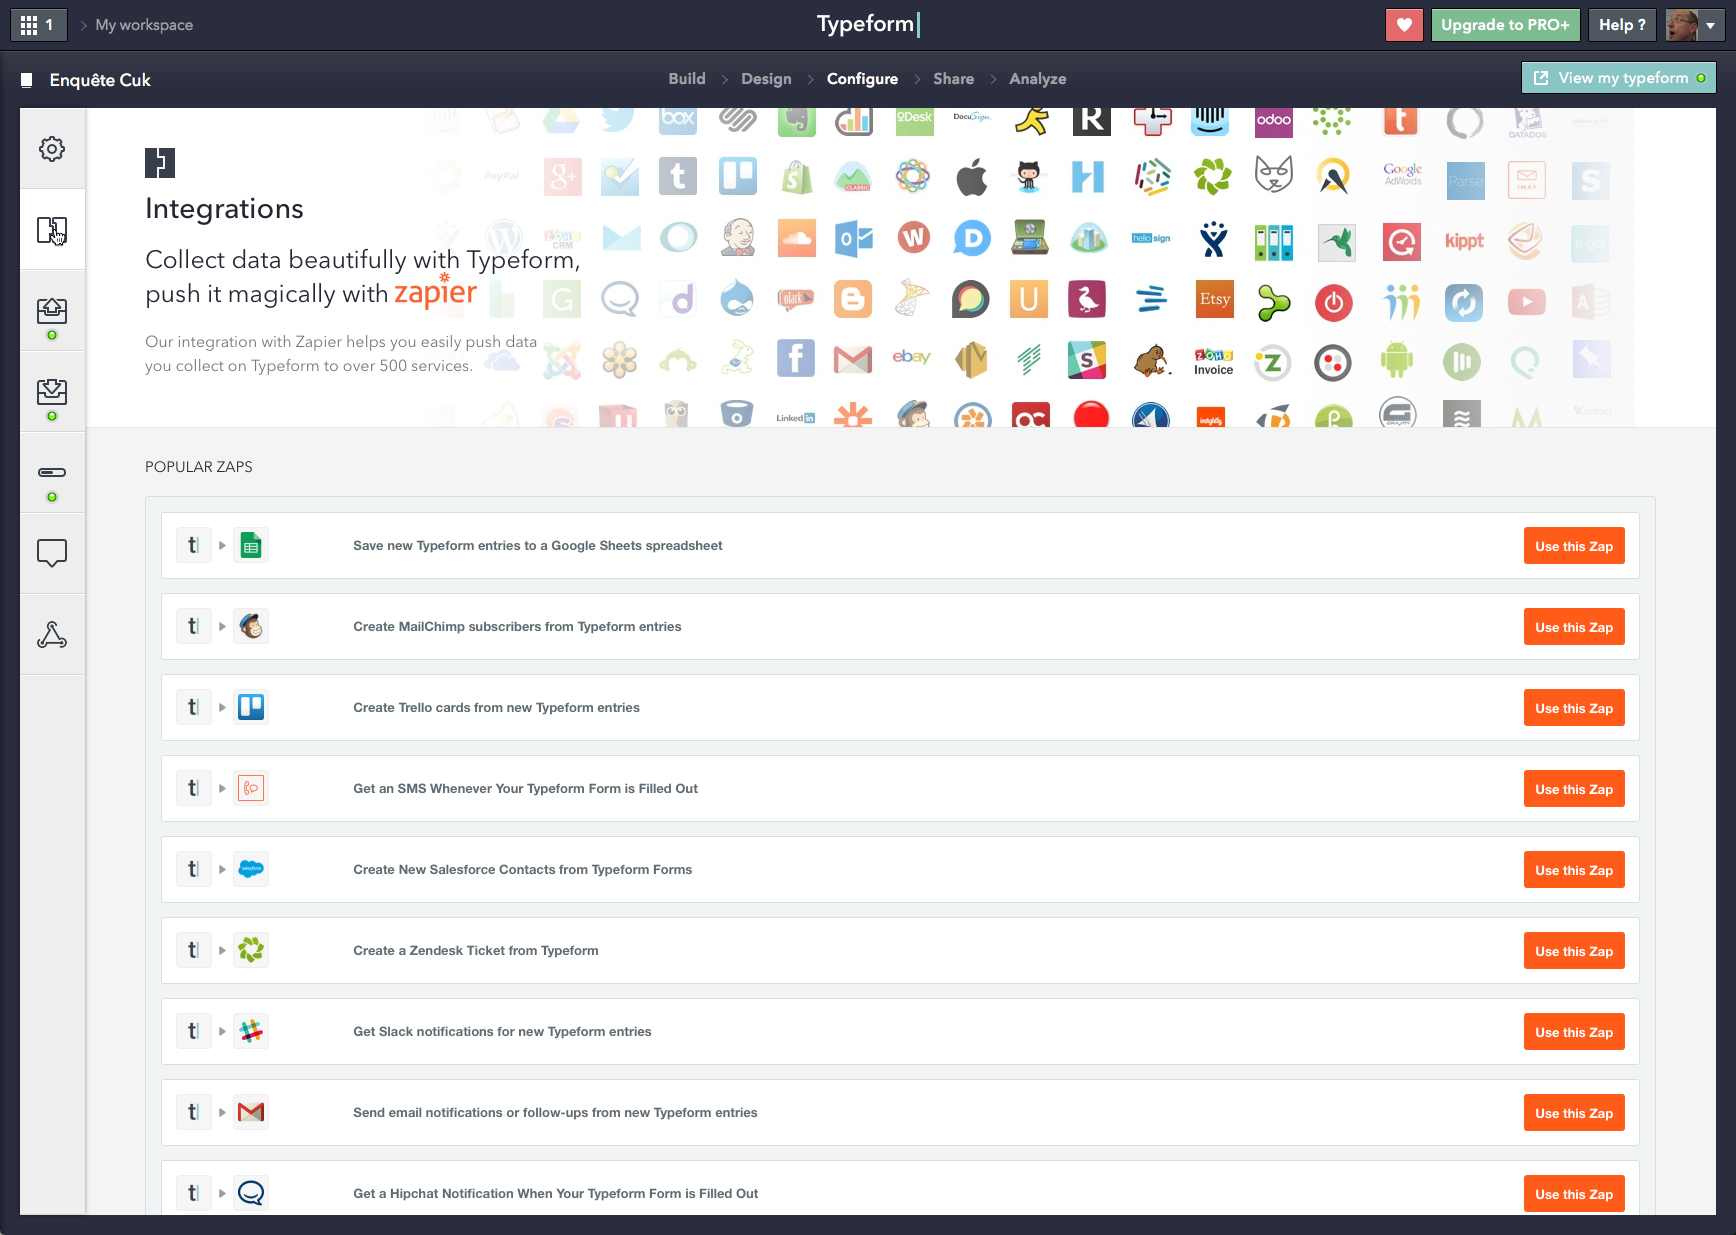Use the Google Sheets spreadsheet zap

click(x=1574, y=546)
